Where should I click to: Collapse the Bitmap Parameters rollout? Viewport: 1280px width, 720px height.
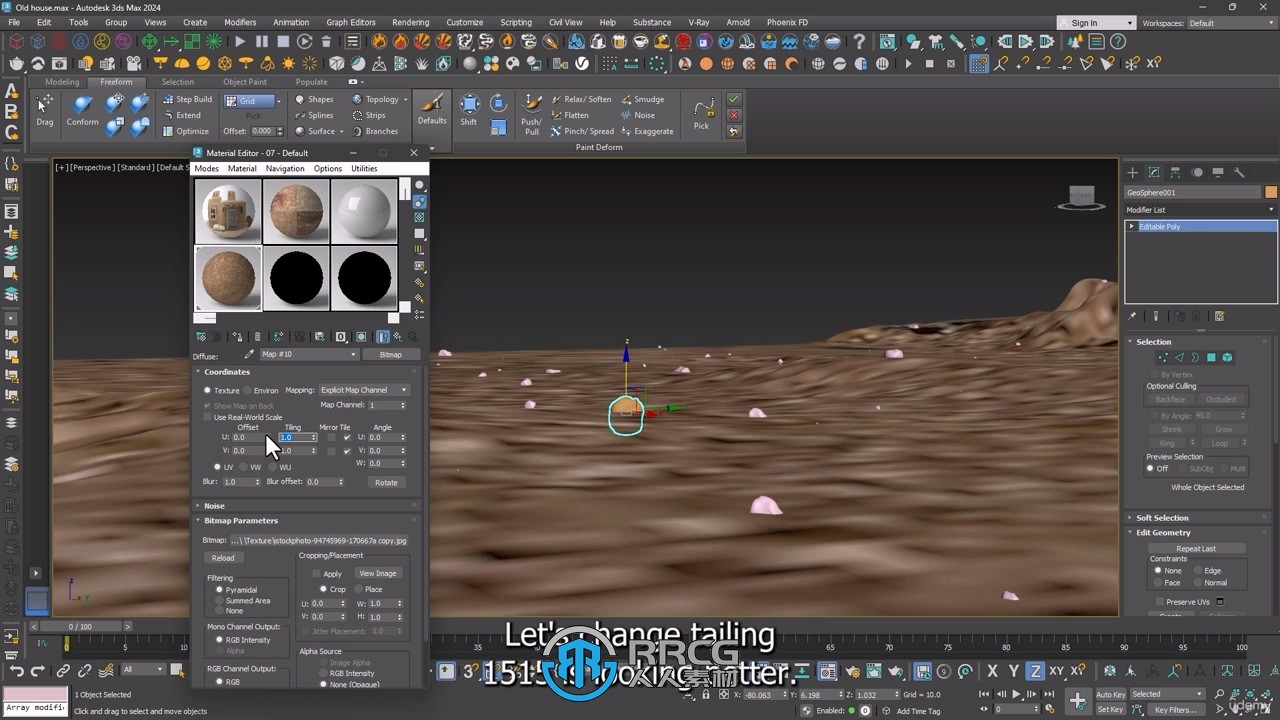click(305, 520)
